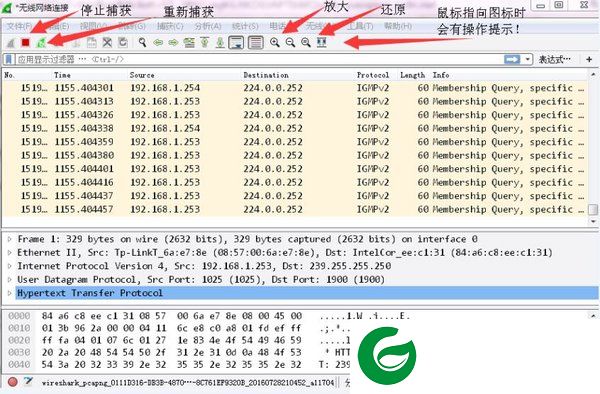Viewport: 600px width, 394px height.
Task: Open the 文件(F) menu
Action: pos(19,26)
